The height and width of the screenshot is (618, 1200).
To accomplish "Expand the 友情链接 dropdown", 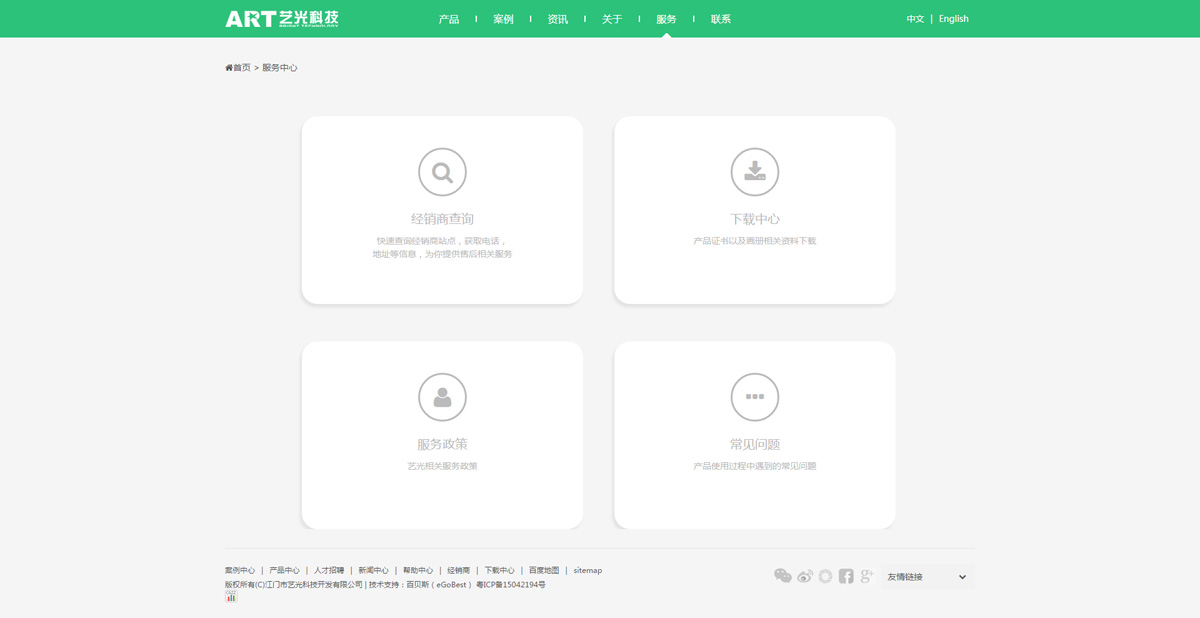I will pyautogui.click(x=927, y=577).
